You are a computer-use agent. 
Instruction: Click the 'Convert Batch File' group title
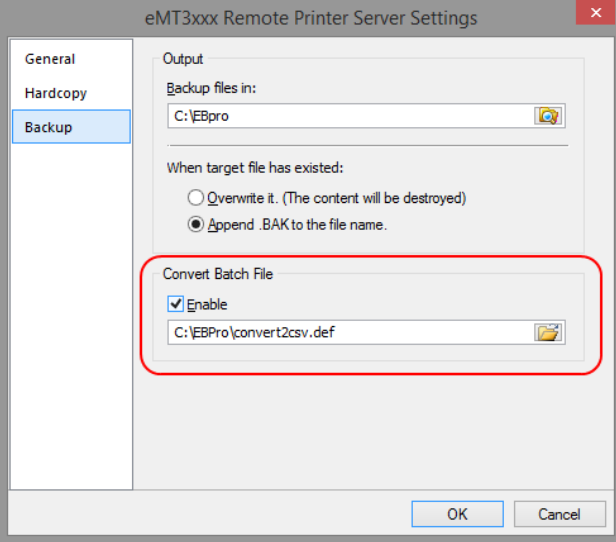[218, 274]
